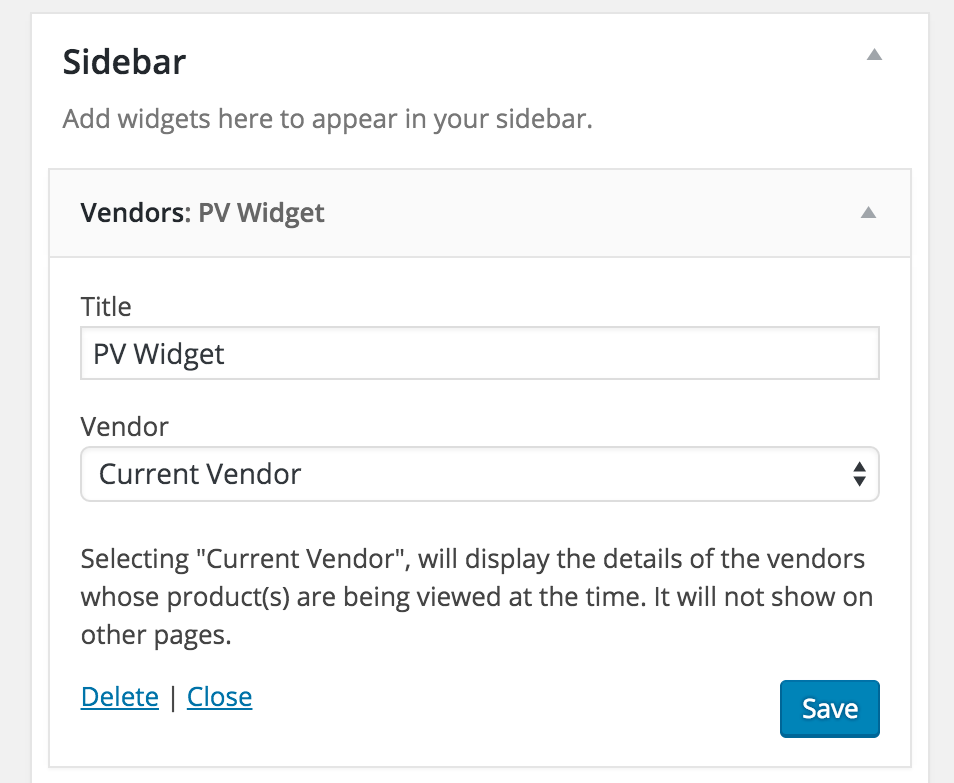The height and width of the screenshot is (783, 954).
Task: Collapse the Sidebar widget area arrow
Action: point(874,56)
